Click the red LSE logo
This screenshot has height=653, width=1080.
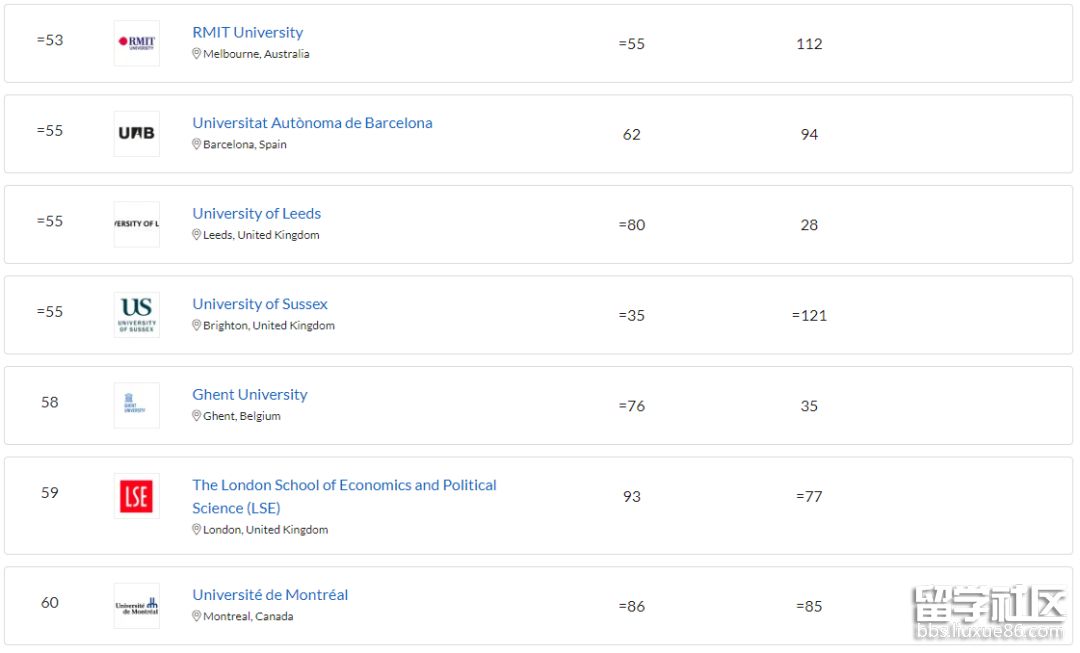click(136, 496)
